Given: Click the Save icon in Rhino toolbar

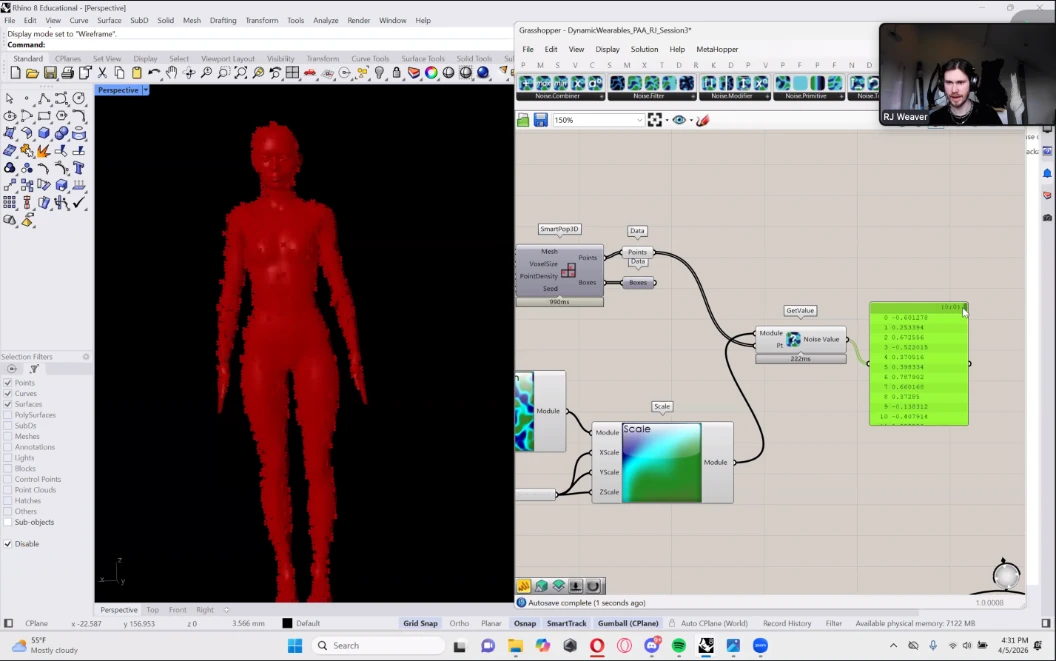Looking at the screenshot, I should pos(50,73).
